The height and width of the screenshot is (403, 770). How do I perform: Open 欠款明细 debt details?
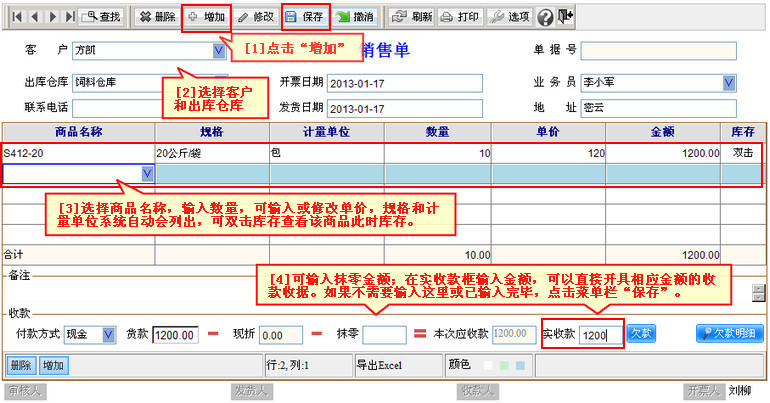[730, 333]
